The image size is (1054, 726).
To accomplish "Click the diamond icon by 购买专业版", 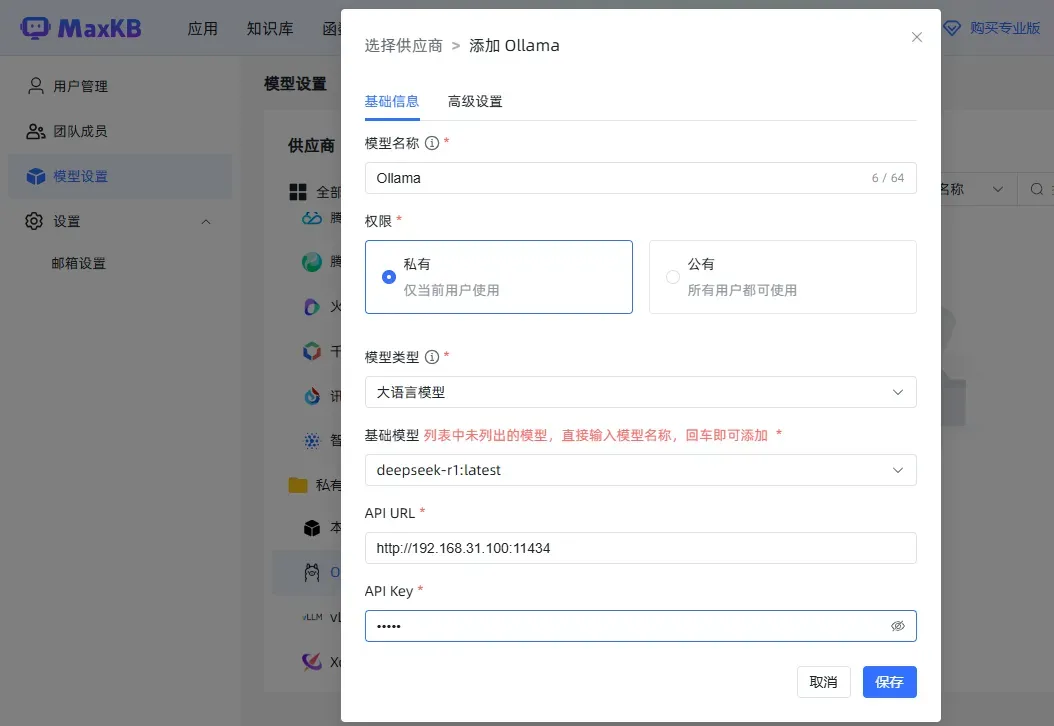I will (952, 28).
